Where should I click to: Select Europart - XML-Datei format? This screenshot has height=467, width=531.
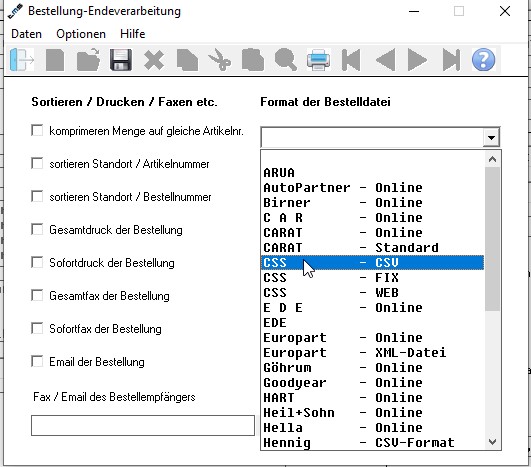373,353
